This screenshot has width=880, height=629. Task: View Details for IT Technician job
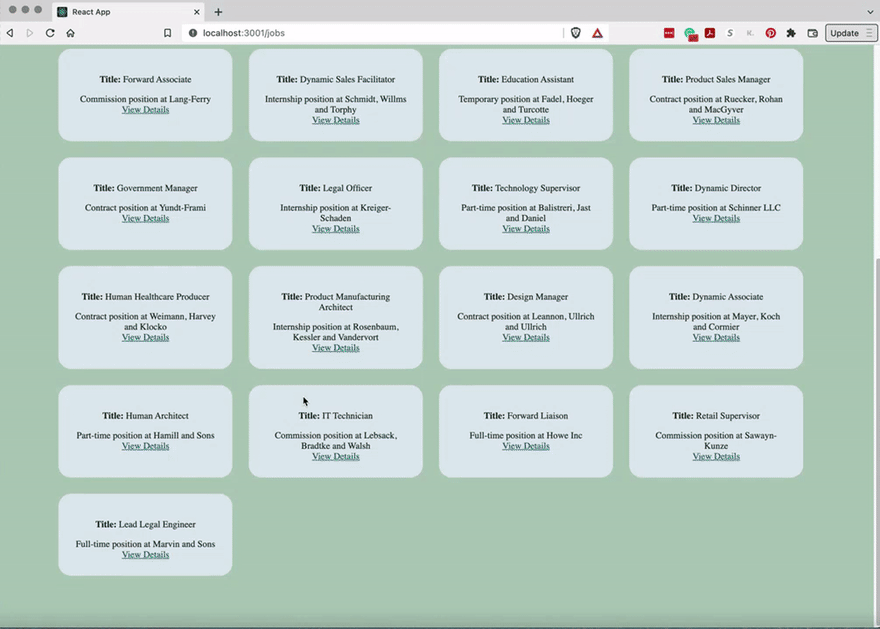(x=336, y=457)
